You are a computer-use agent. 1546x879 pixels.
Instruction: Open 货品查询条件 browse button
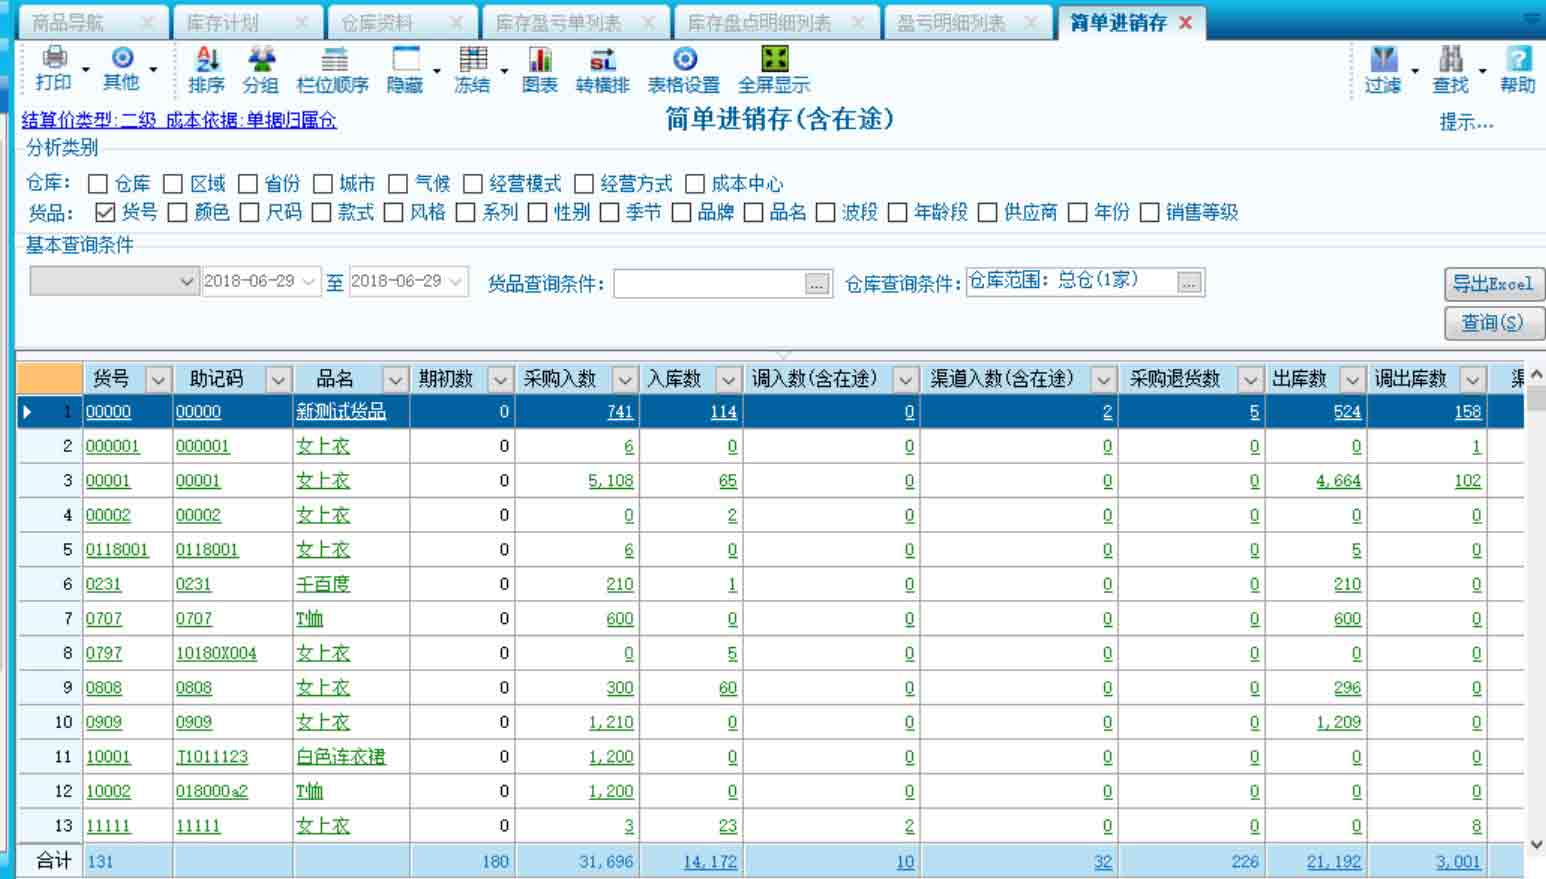pyautogui.click(x=817, y=284)
